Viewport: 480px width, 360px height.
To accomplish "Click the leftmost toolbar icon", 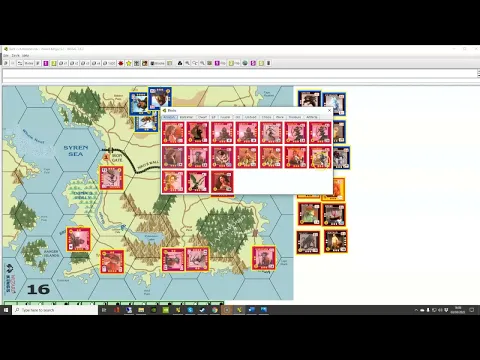I will [x=6, y=63].
